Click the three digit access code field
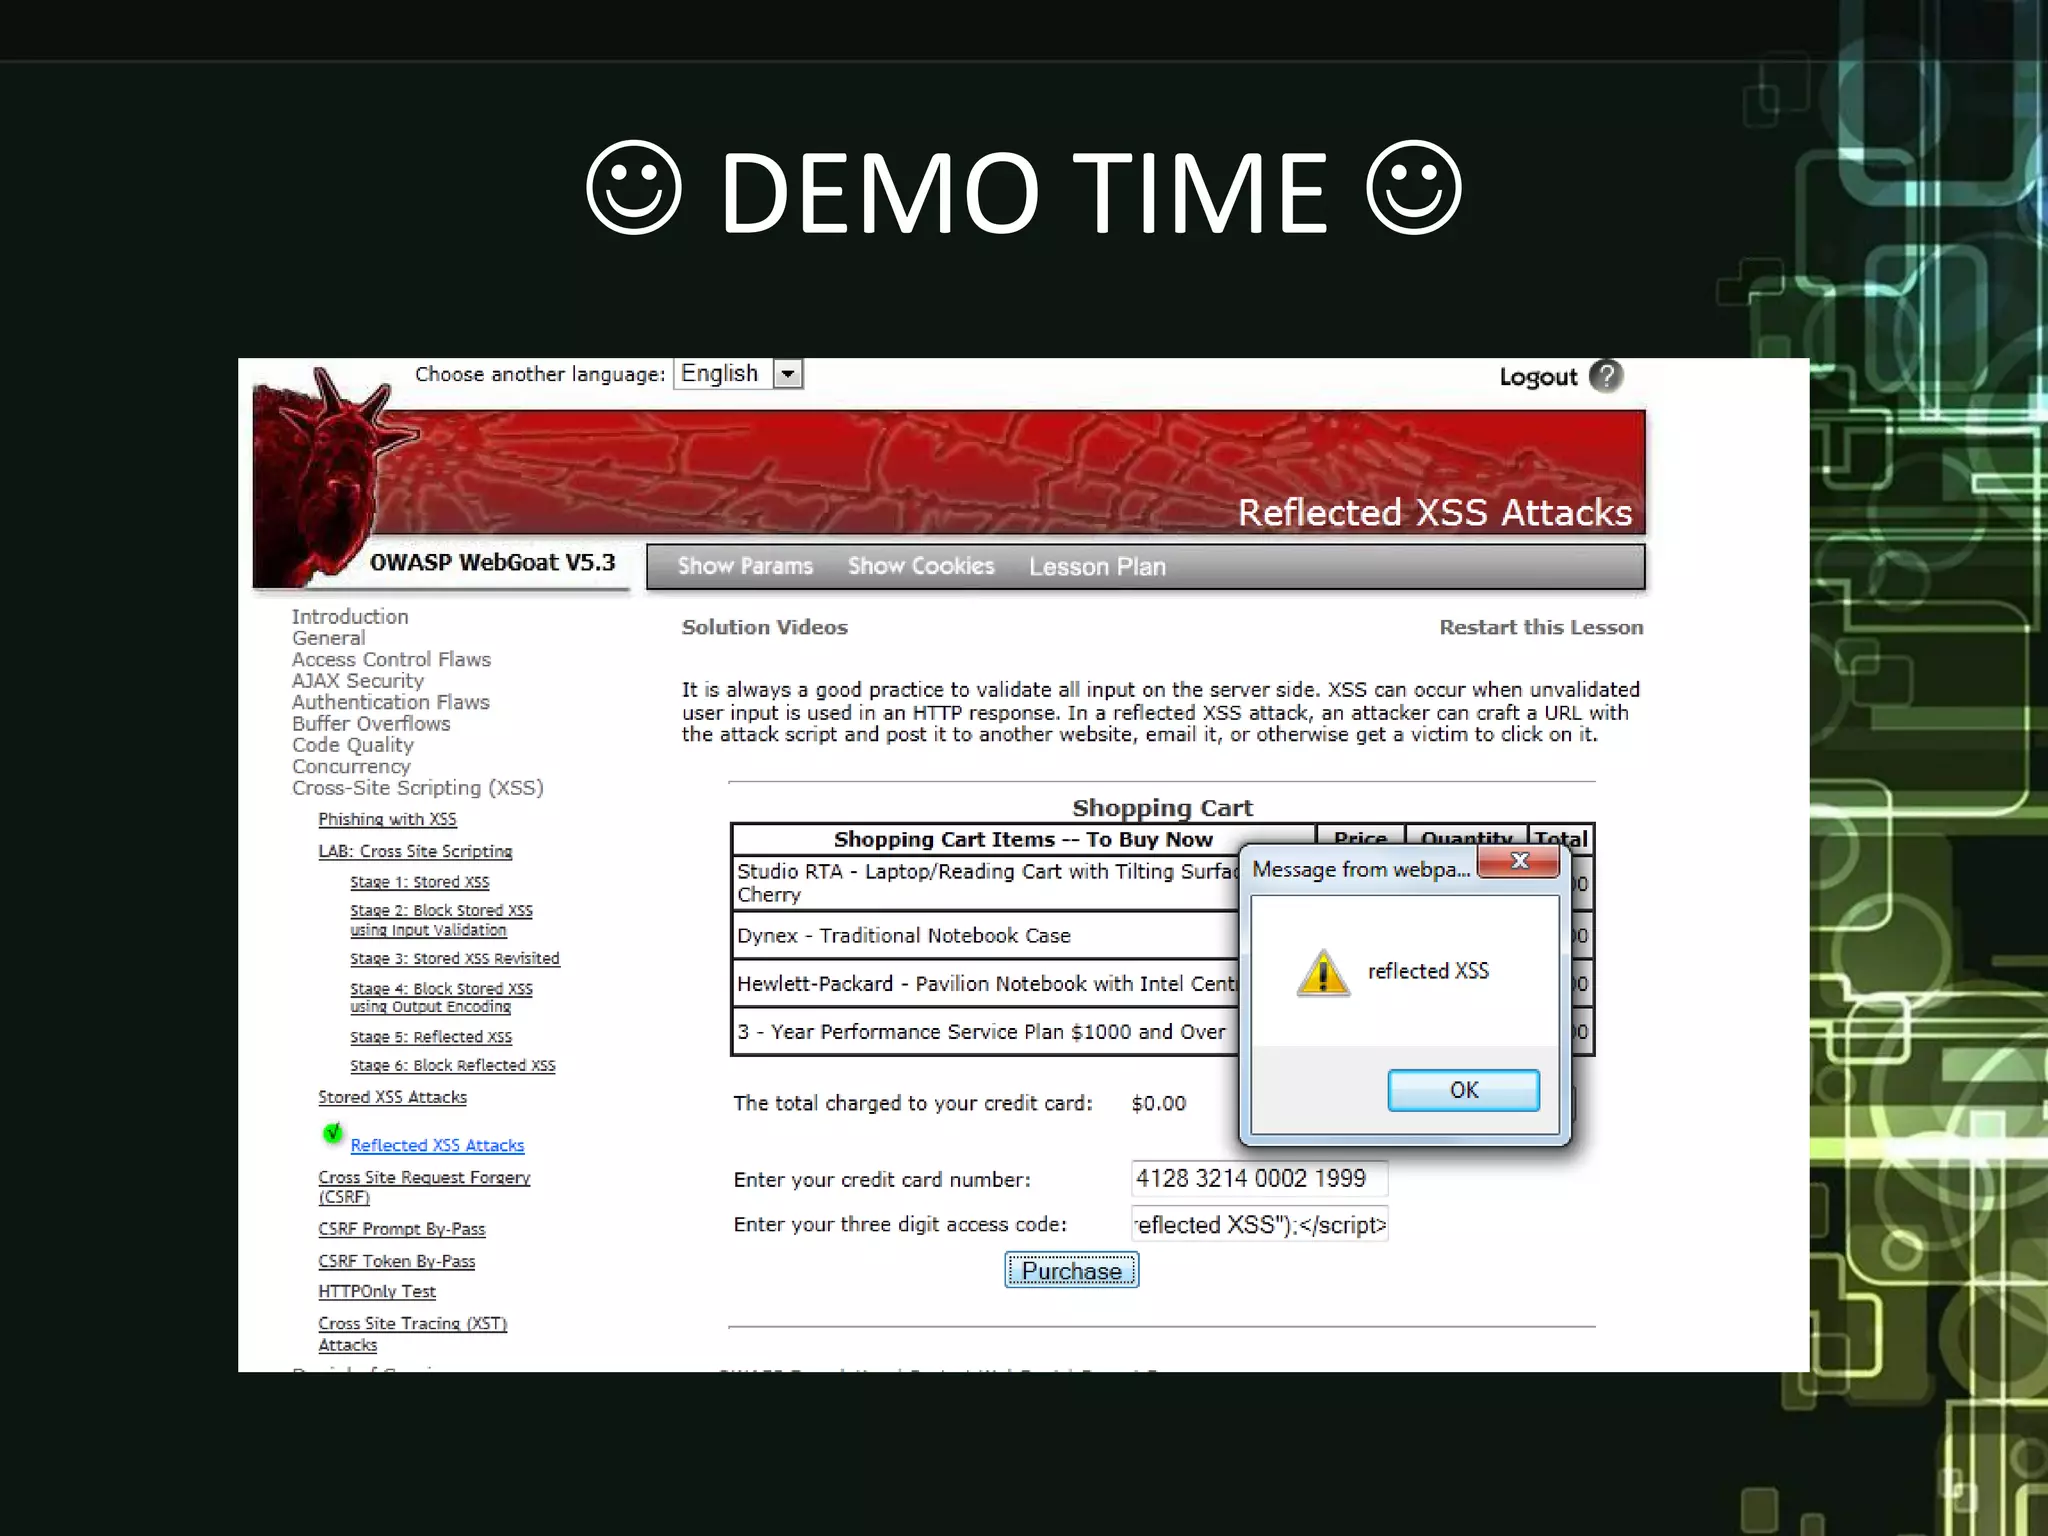2048x1536 pixels. (1258, 1225)
